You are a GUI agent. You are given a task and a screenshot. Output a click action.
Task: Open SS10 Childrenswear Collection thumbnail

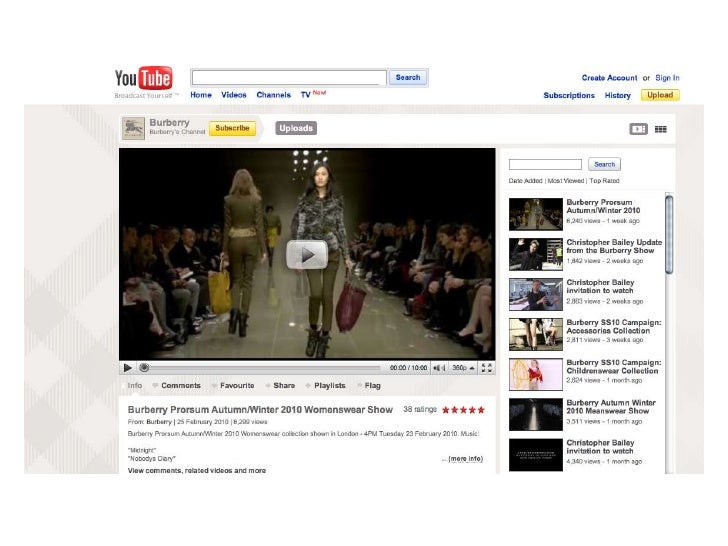536,374
